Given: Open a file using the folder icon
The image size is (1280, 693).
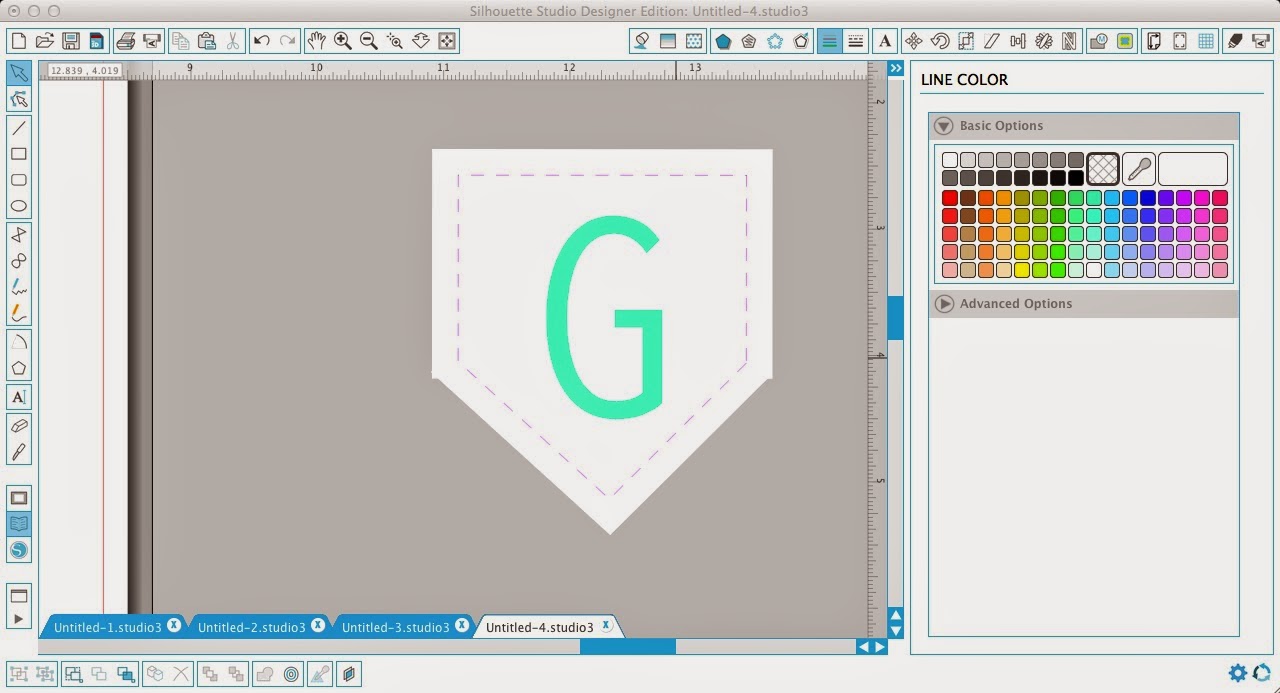Looking at the screenshot, I should tap(44, 41).
